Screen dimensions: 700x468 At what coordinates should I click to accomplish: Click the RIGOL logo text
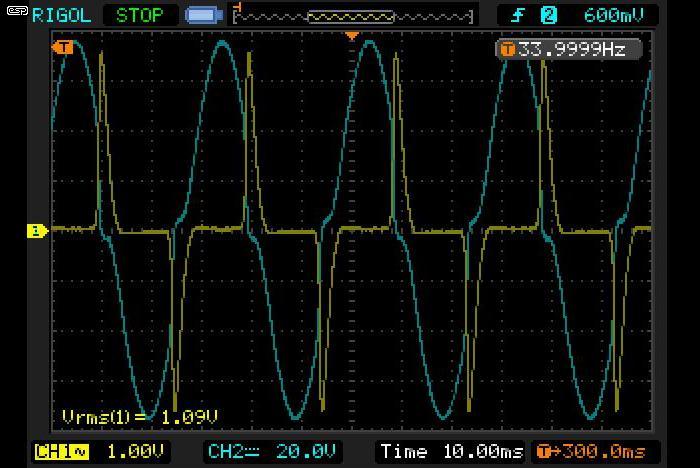pyautogui.click(x=62, y=16)
